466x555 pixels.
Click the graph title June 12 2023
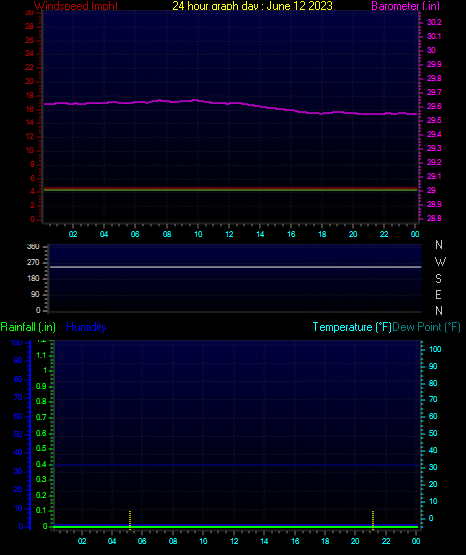(x=299, y=6)
